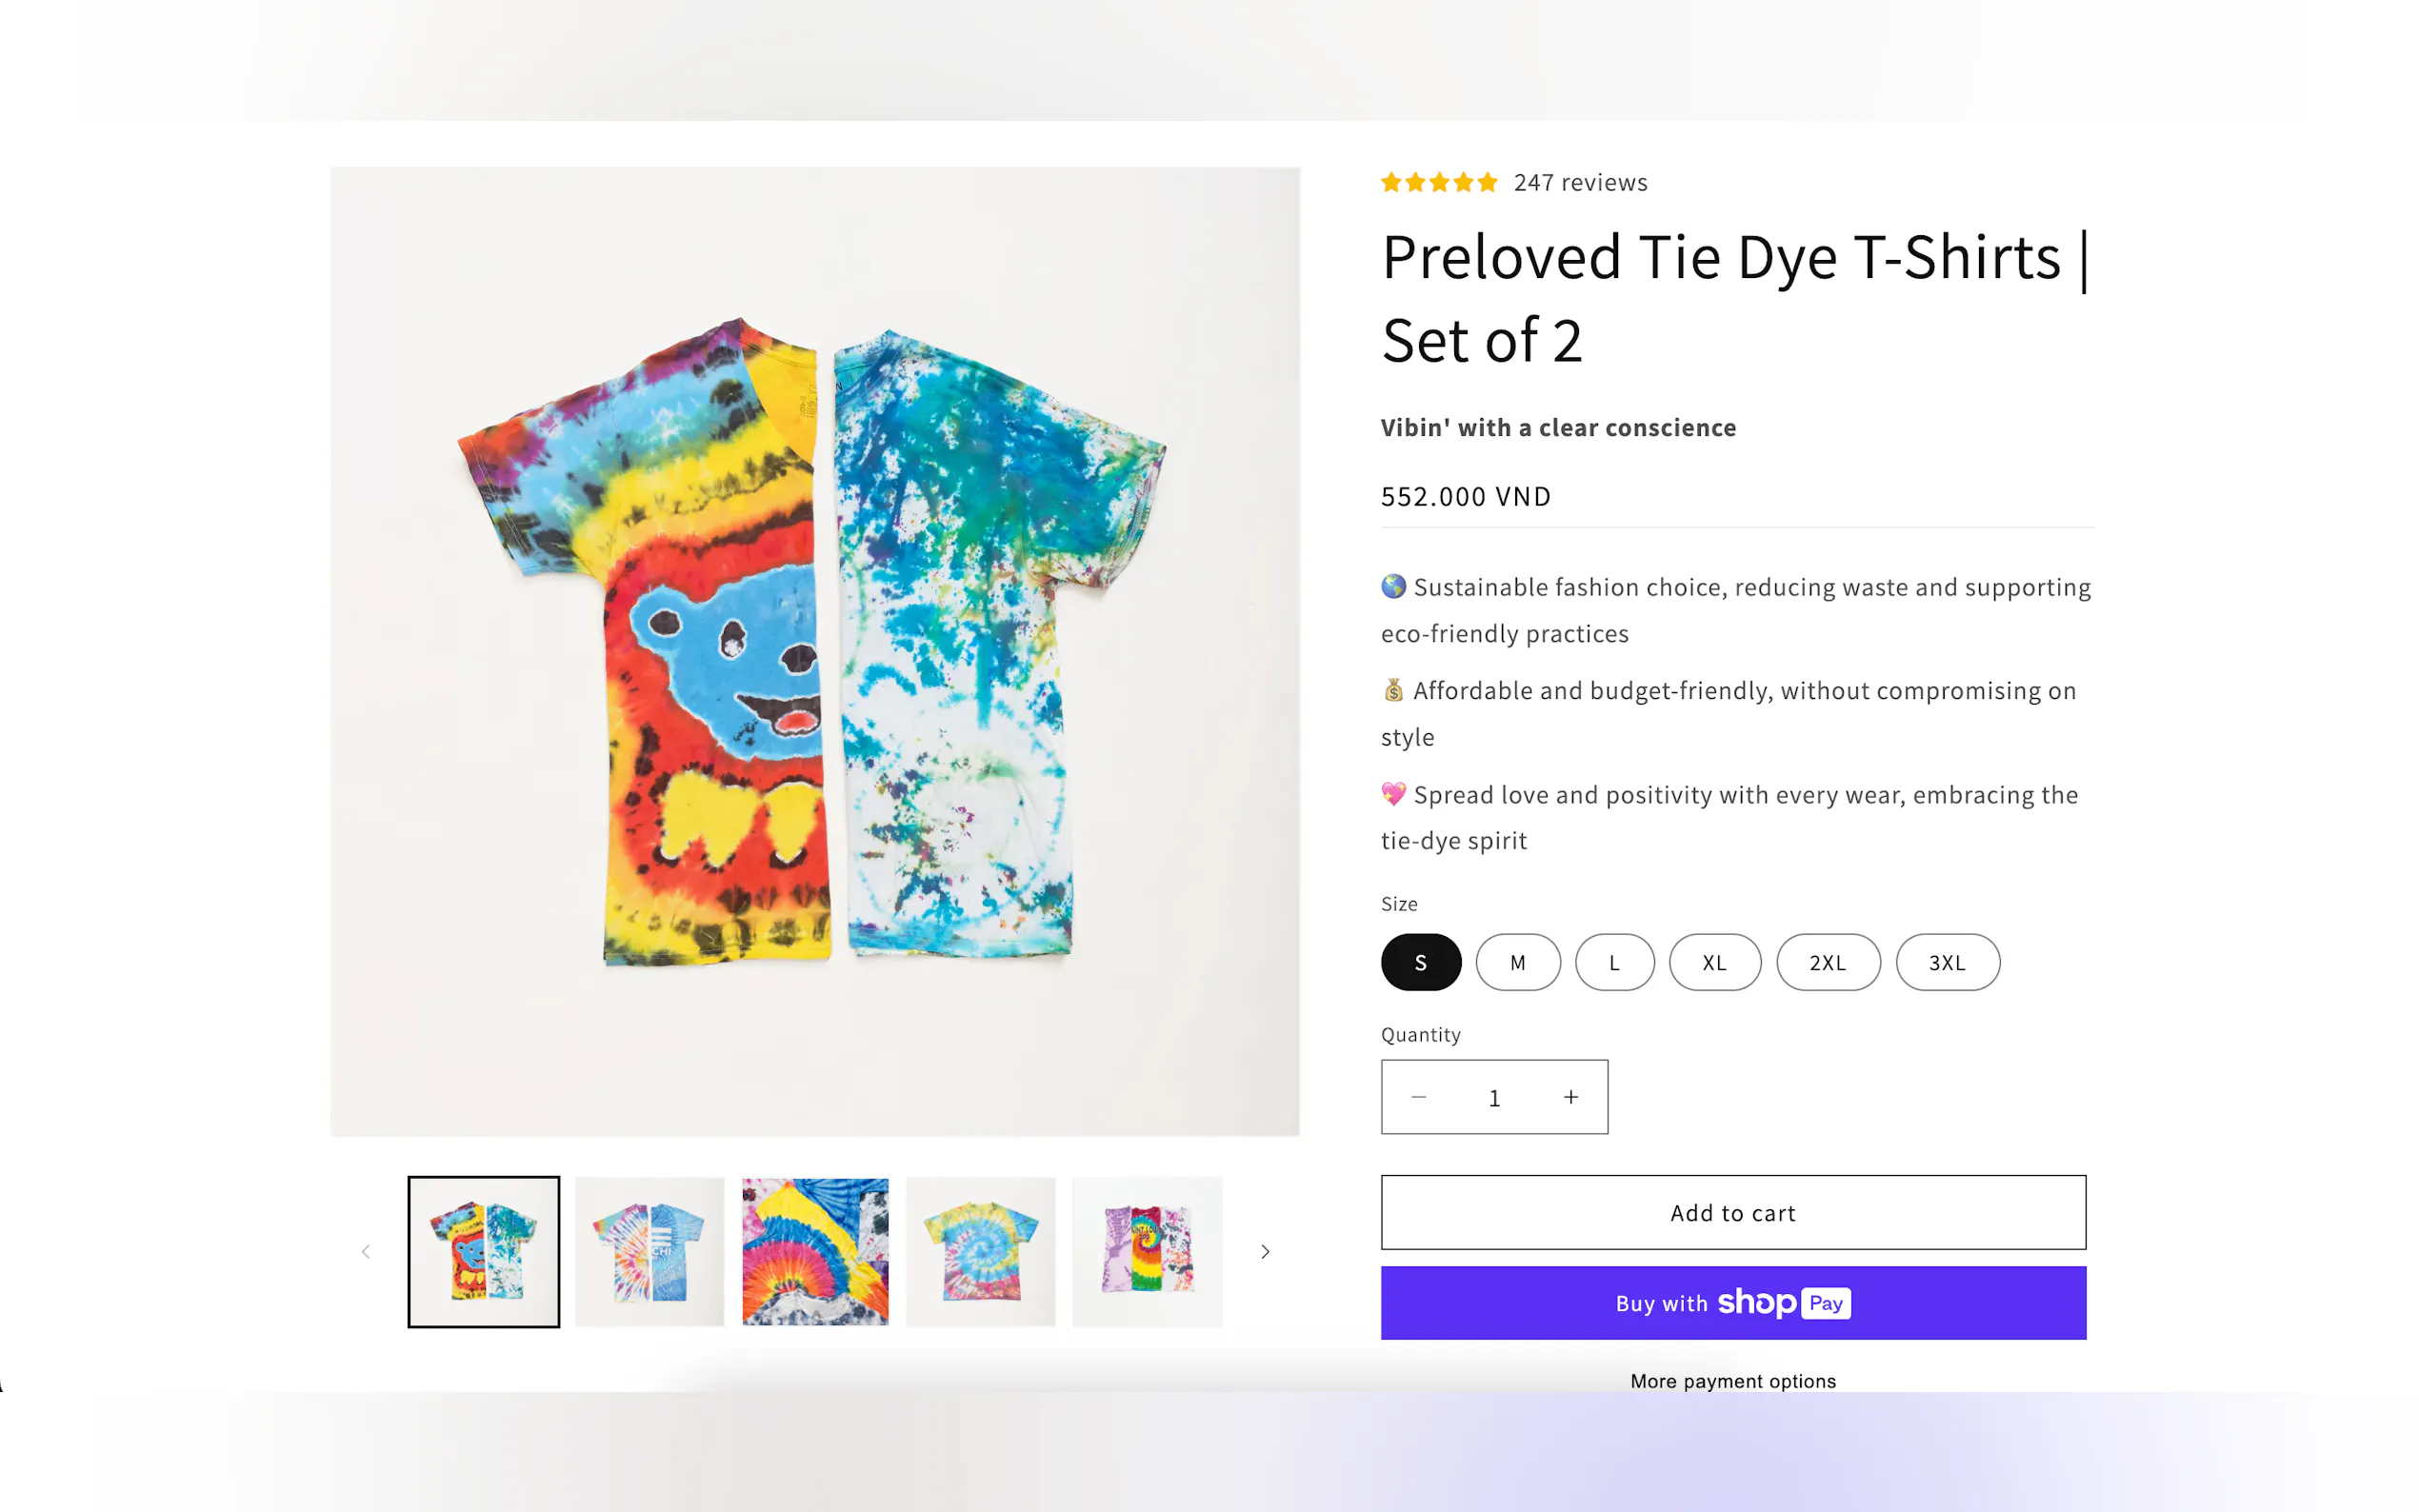2419x1512 pixels.
Task: Open More payment options
Action: coord(1732,1381)
